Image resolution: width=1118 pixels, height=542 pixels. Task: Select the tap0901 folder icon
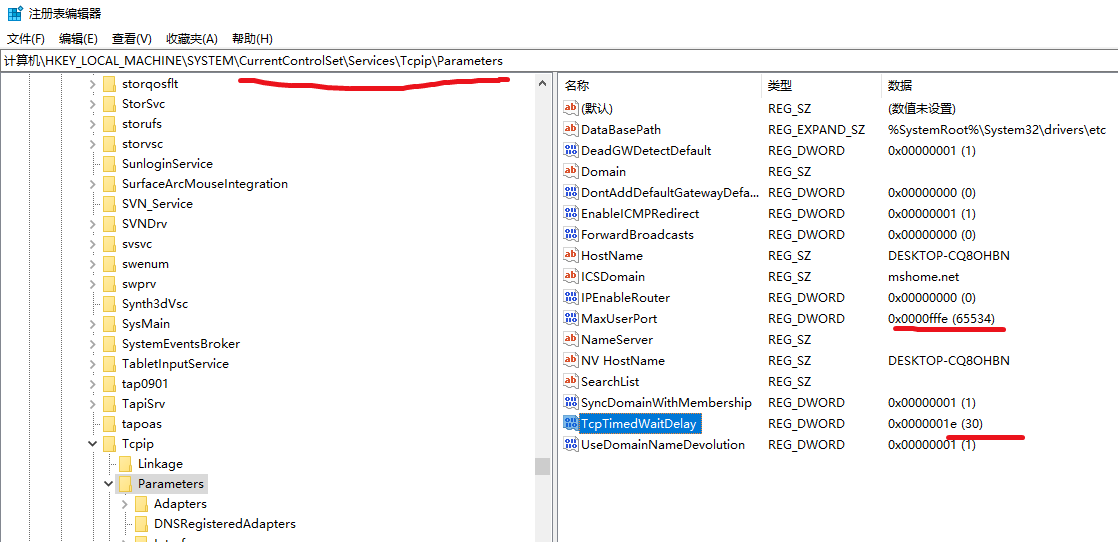pyautogui.click(x=109, y=384)
